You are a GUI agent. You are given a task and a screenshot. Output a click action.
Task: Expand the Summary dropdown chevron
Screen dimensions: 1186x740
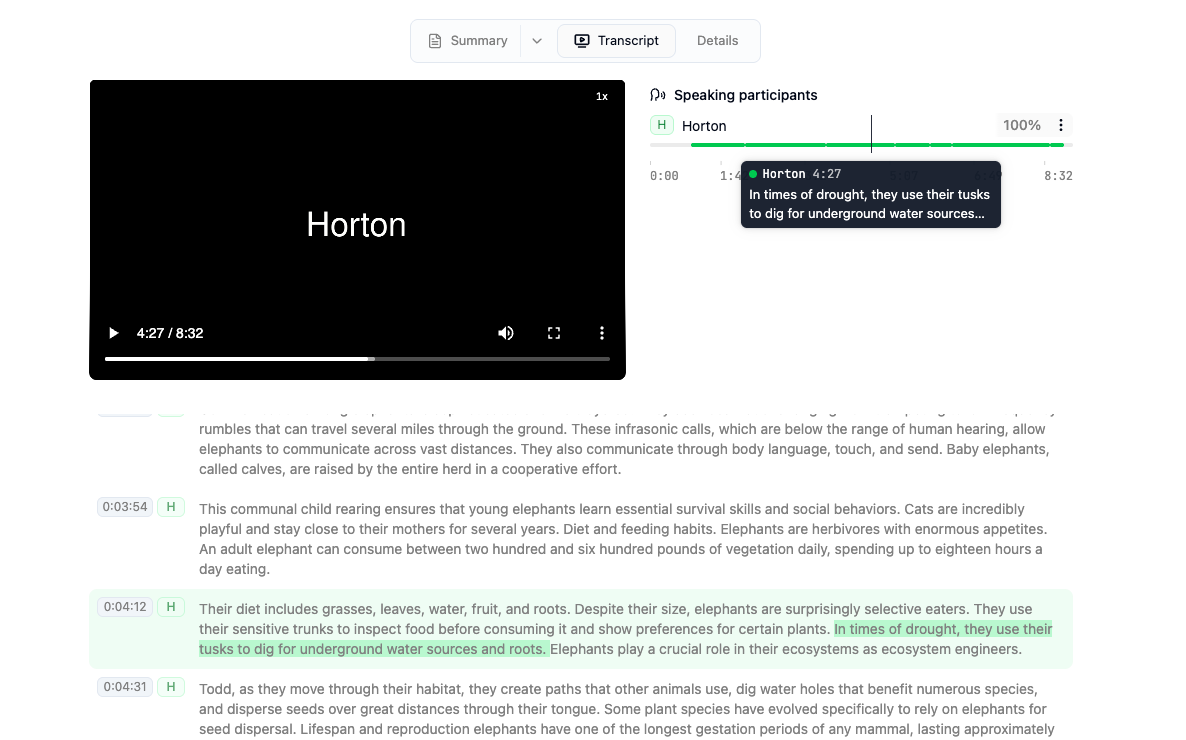tap(537, 41)
